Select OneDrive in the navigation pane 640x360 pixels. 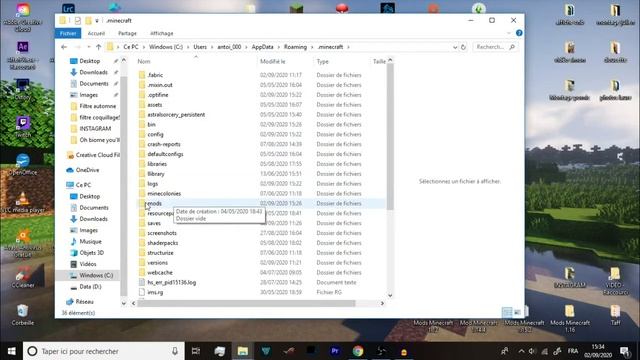[87, 170]
